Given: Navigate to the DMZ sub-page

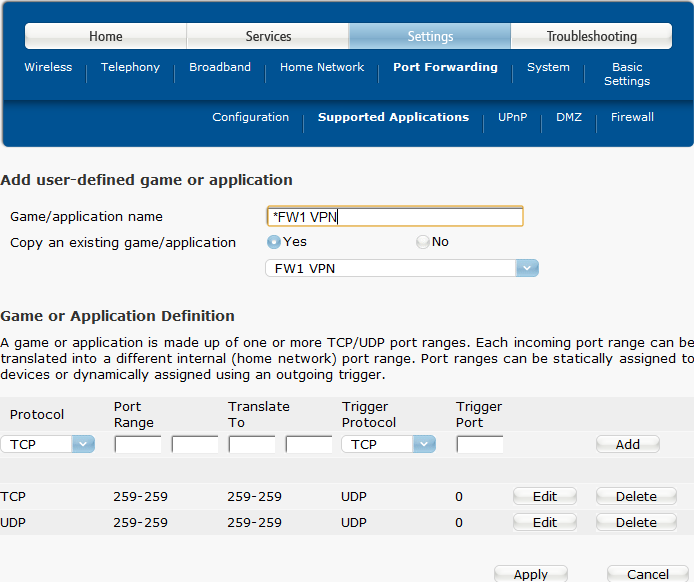Looking at the screenshot, I should [569, 118].
